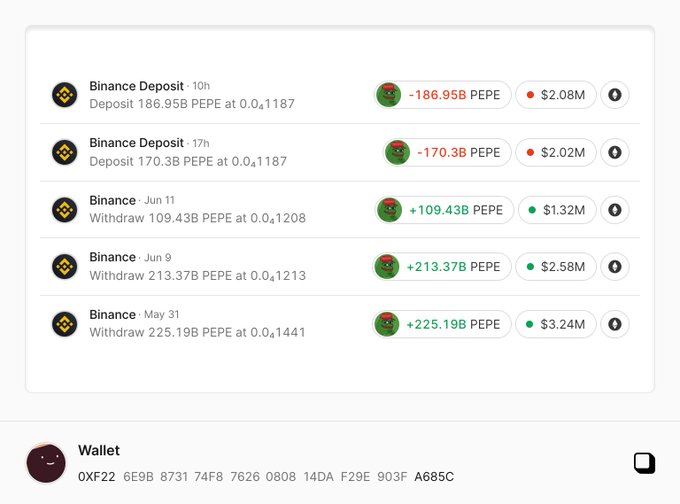Viewport: 680px width, 504px height.
Task: Open the -186.95B PEPE amount pill
Action: (442, 95)
